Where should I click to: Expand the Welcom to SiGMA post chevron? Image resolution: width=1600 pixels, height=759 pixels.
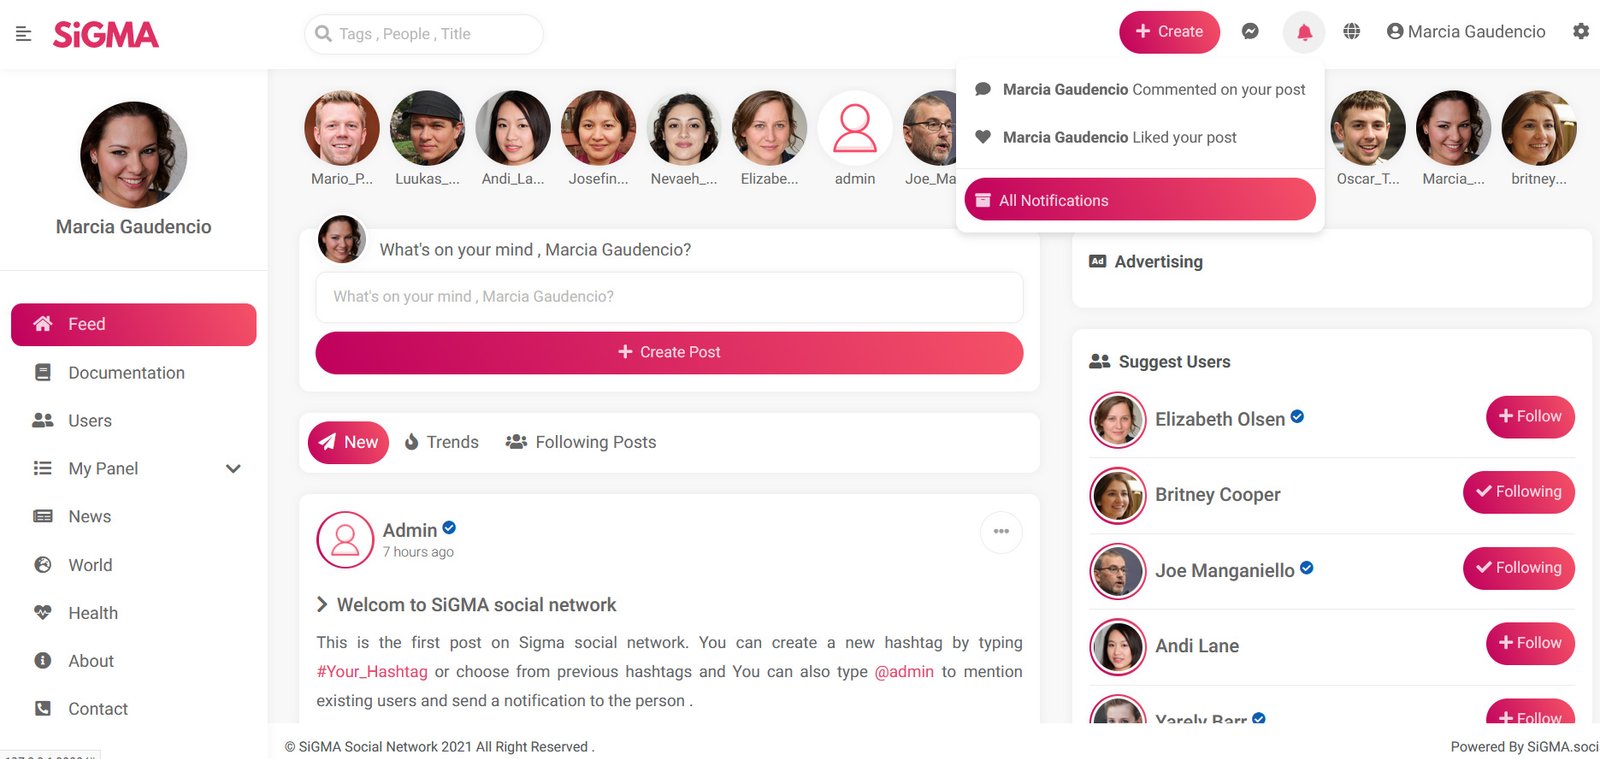[x=322, y=604]
